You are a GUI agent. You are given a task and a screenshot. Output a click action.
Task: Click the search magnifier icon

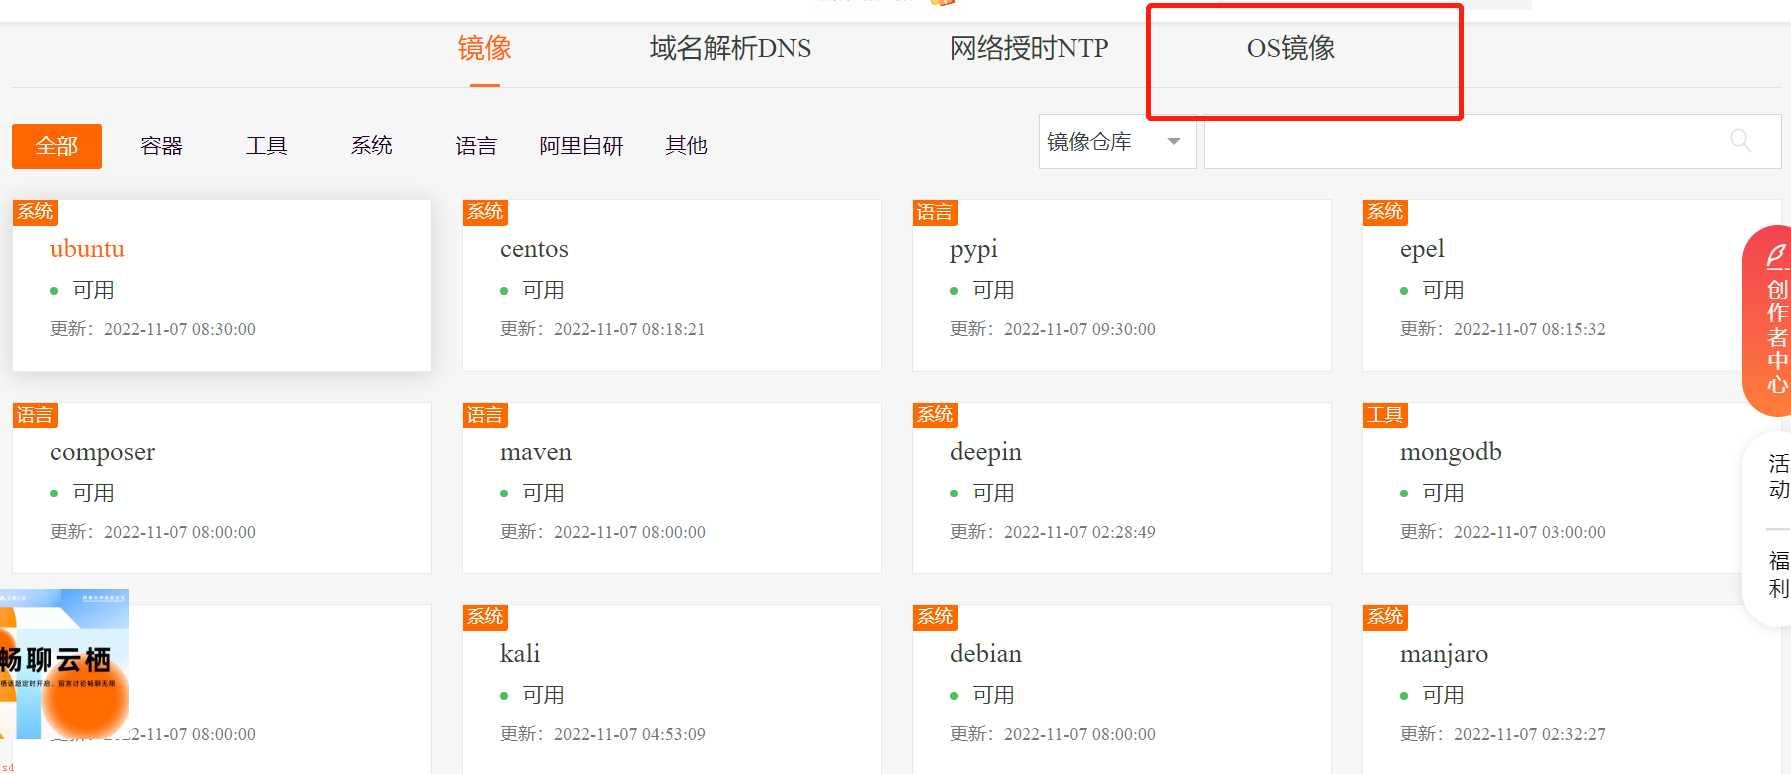1740,141
